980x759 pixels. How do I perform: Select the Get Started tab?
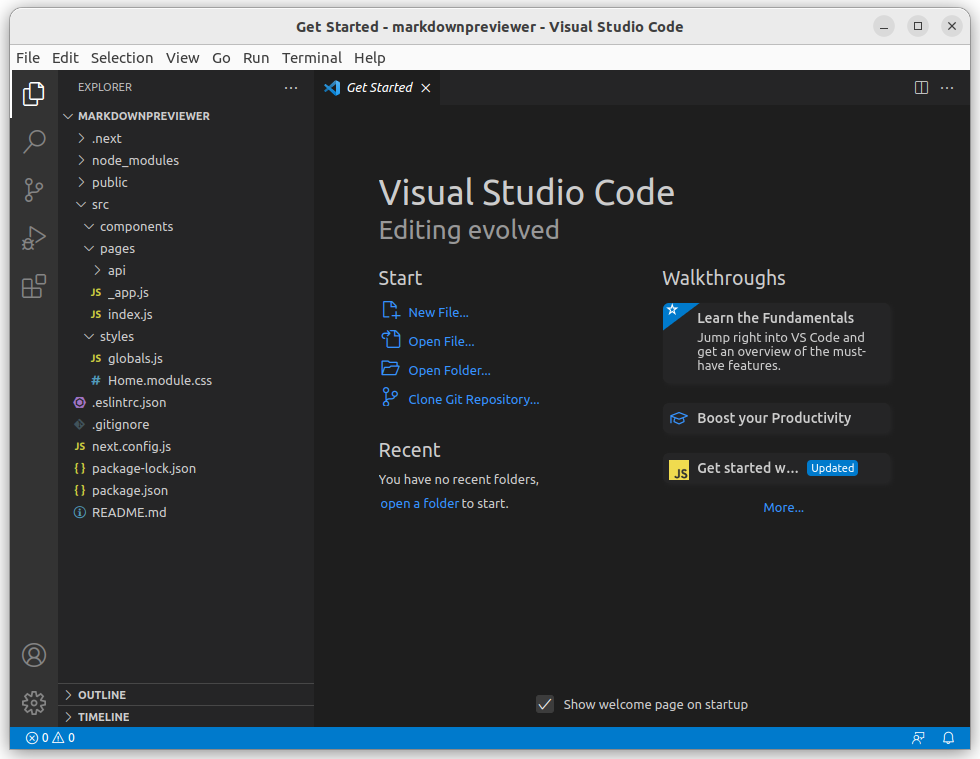[x=378, y=88]
